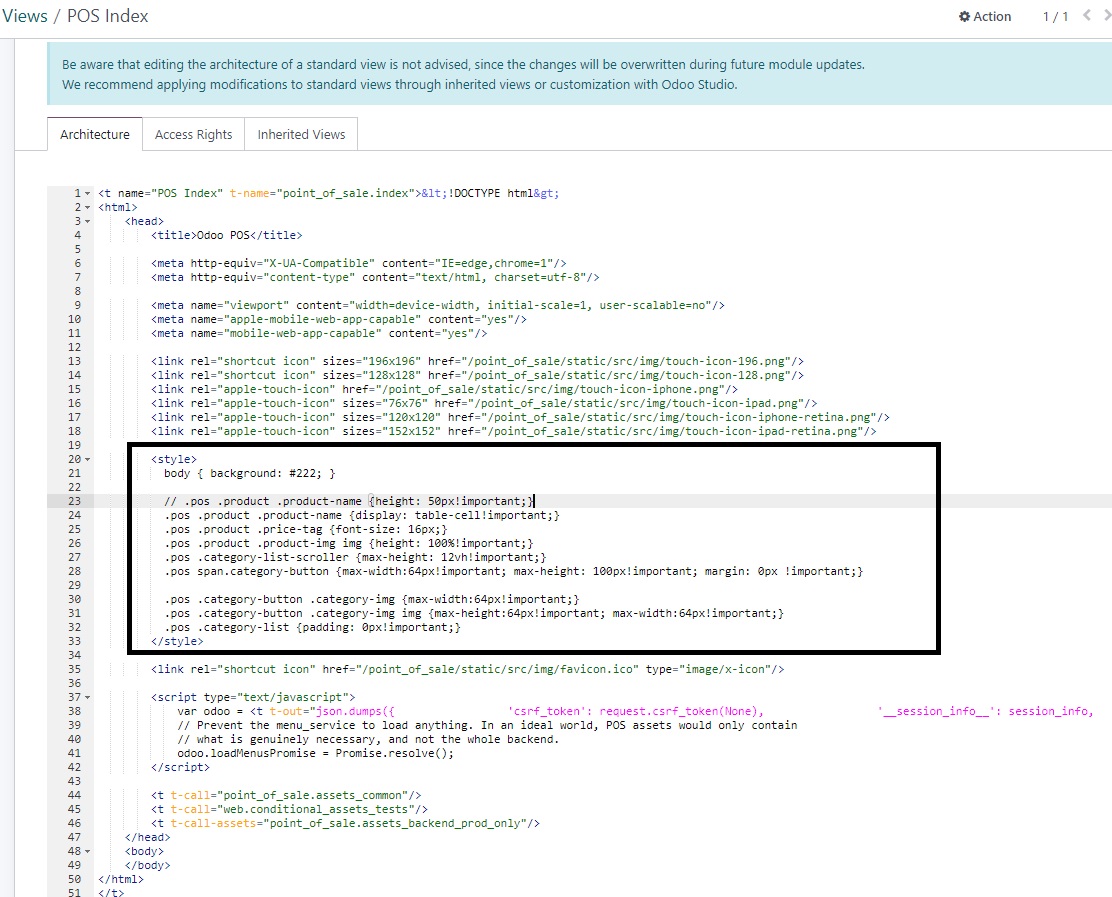Click line number 35 in the gutter

[74, 669]
